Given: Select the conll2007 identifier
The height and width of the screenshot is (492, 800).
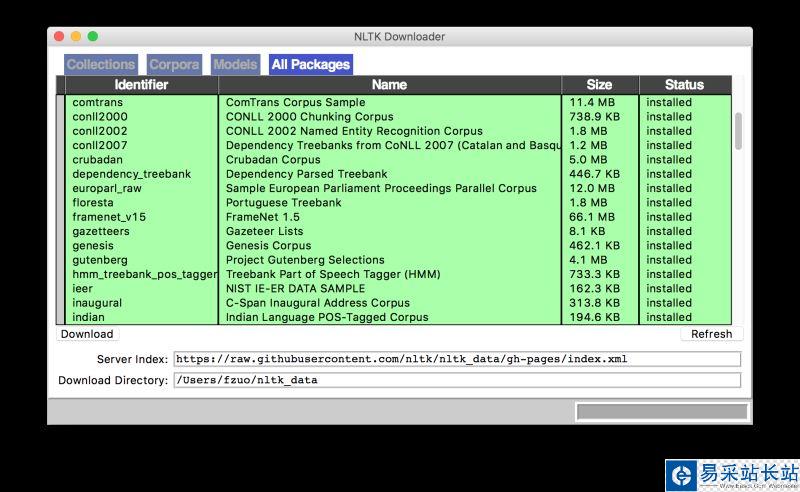Looking at the screenshot, I should click(100, 145).
